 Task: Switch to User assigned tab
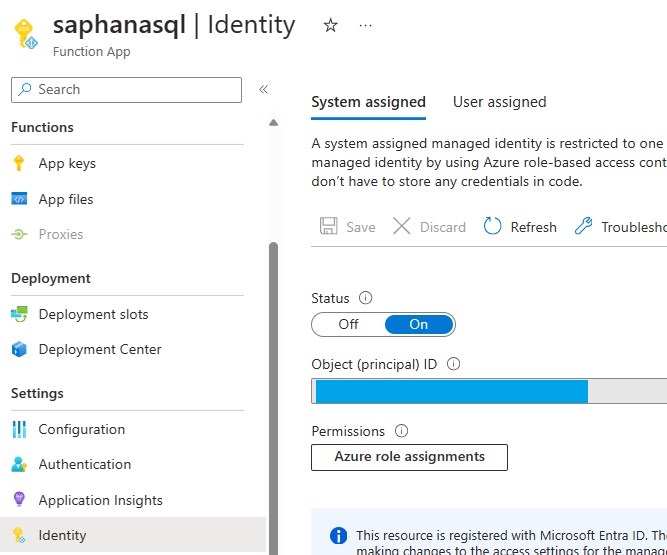499,102
